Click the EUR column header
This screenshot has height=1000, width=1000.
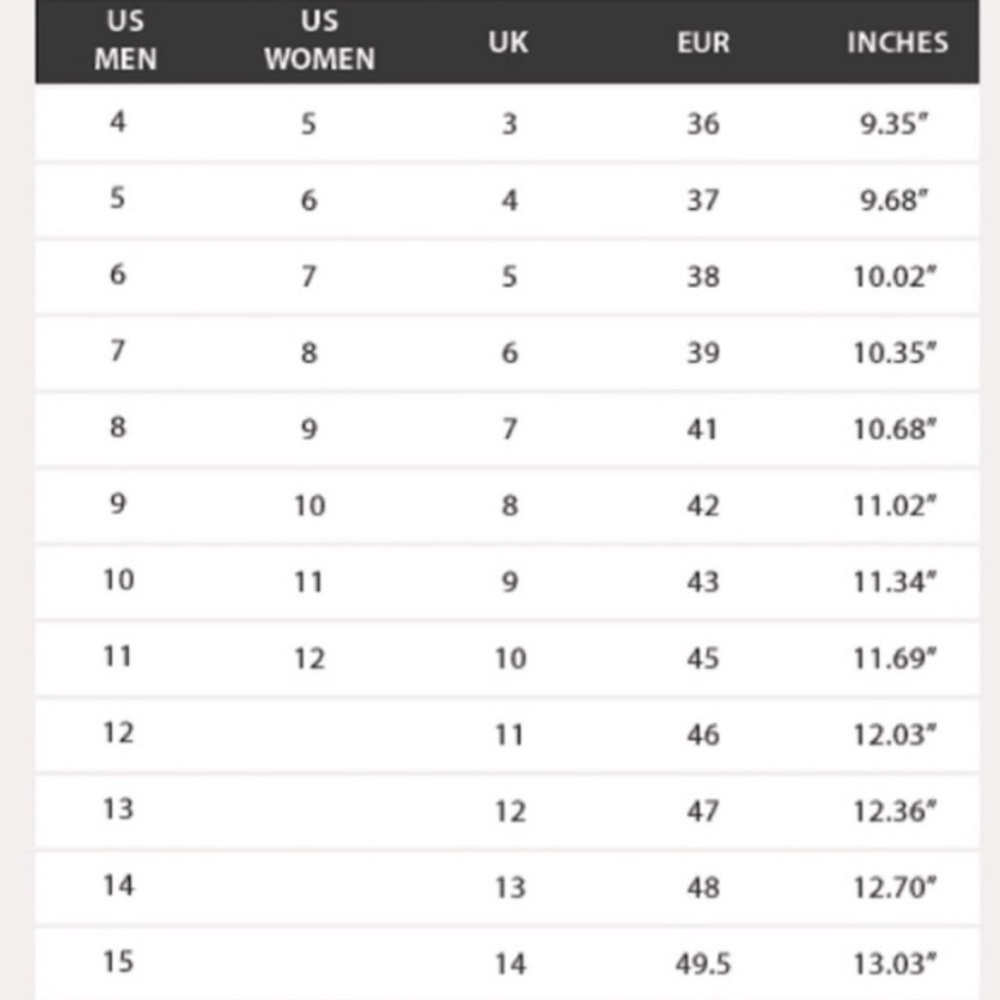tap(703, 43)
